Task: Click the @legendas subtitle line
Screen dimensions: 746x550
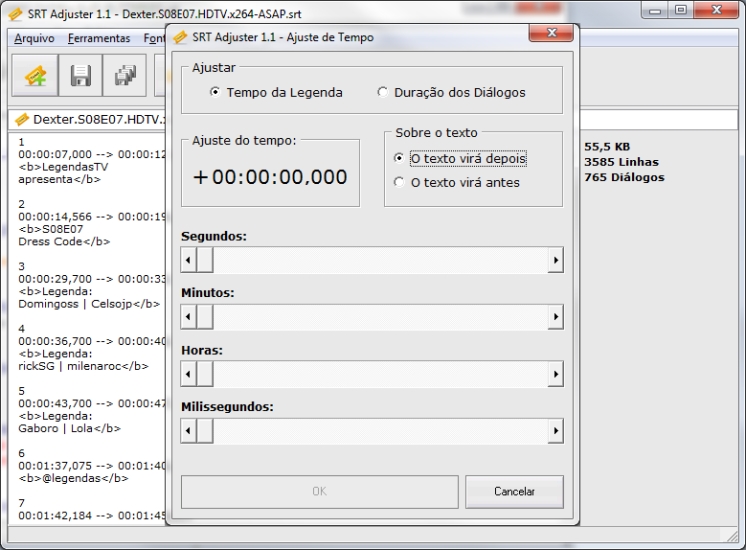Action: (x=73, y=478)
